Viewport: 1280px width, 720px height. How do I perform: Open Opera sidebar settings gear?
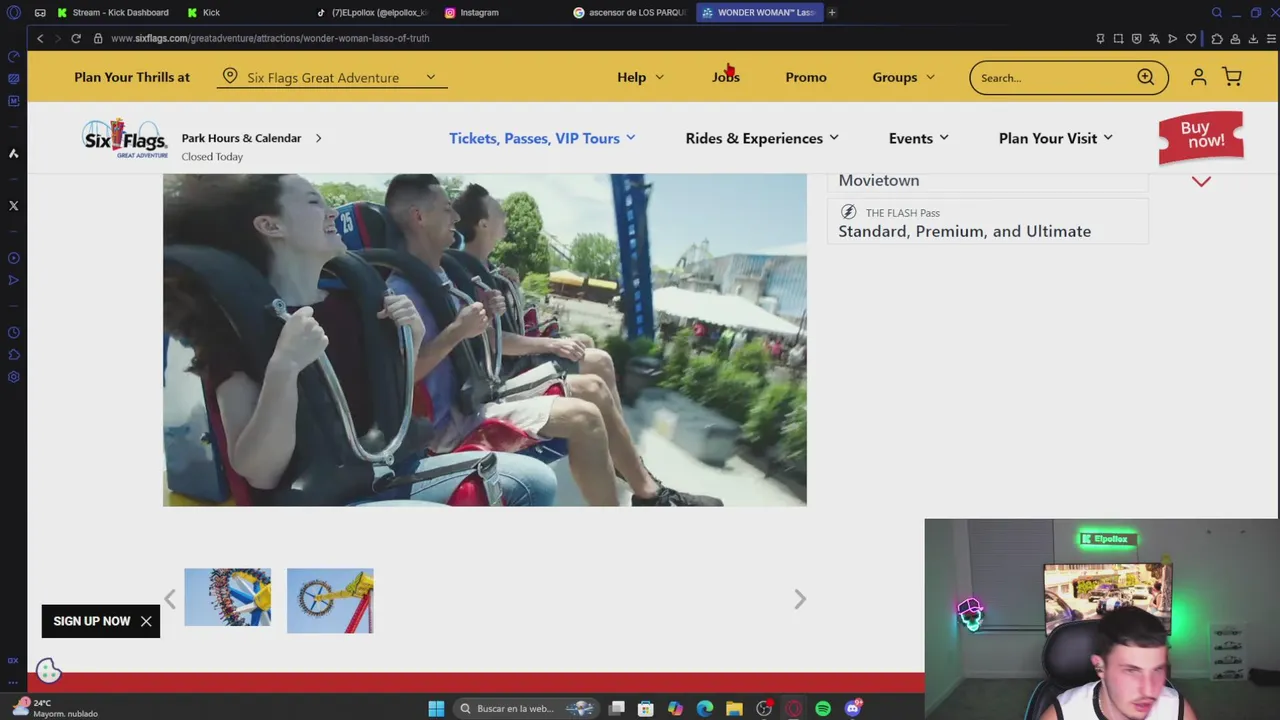(x=14, y=377)
